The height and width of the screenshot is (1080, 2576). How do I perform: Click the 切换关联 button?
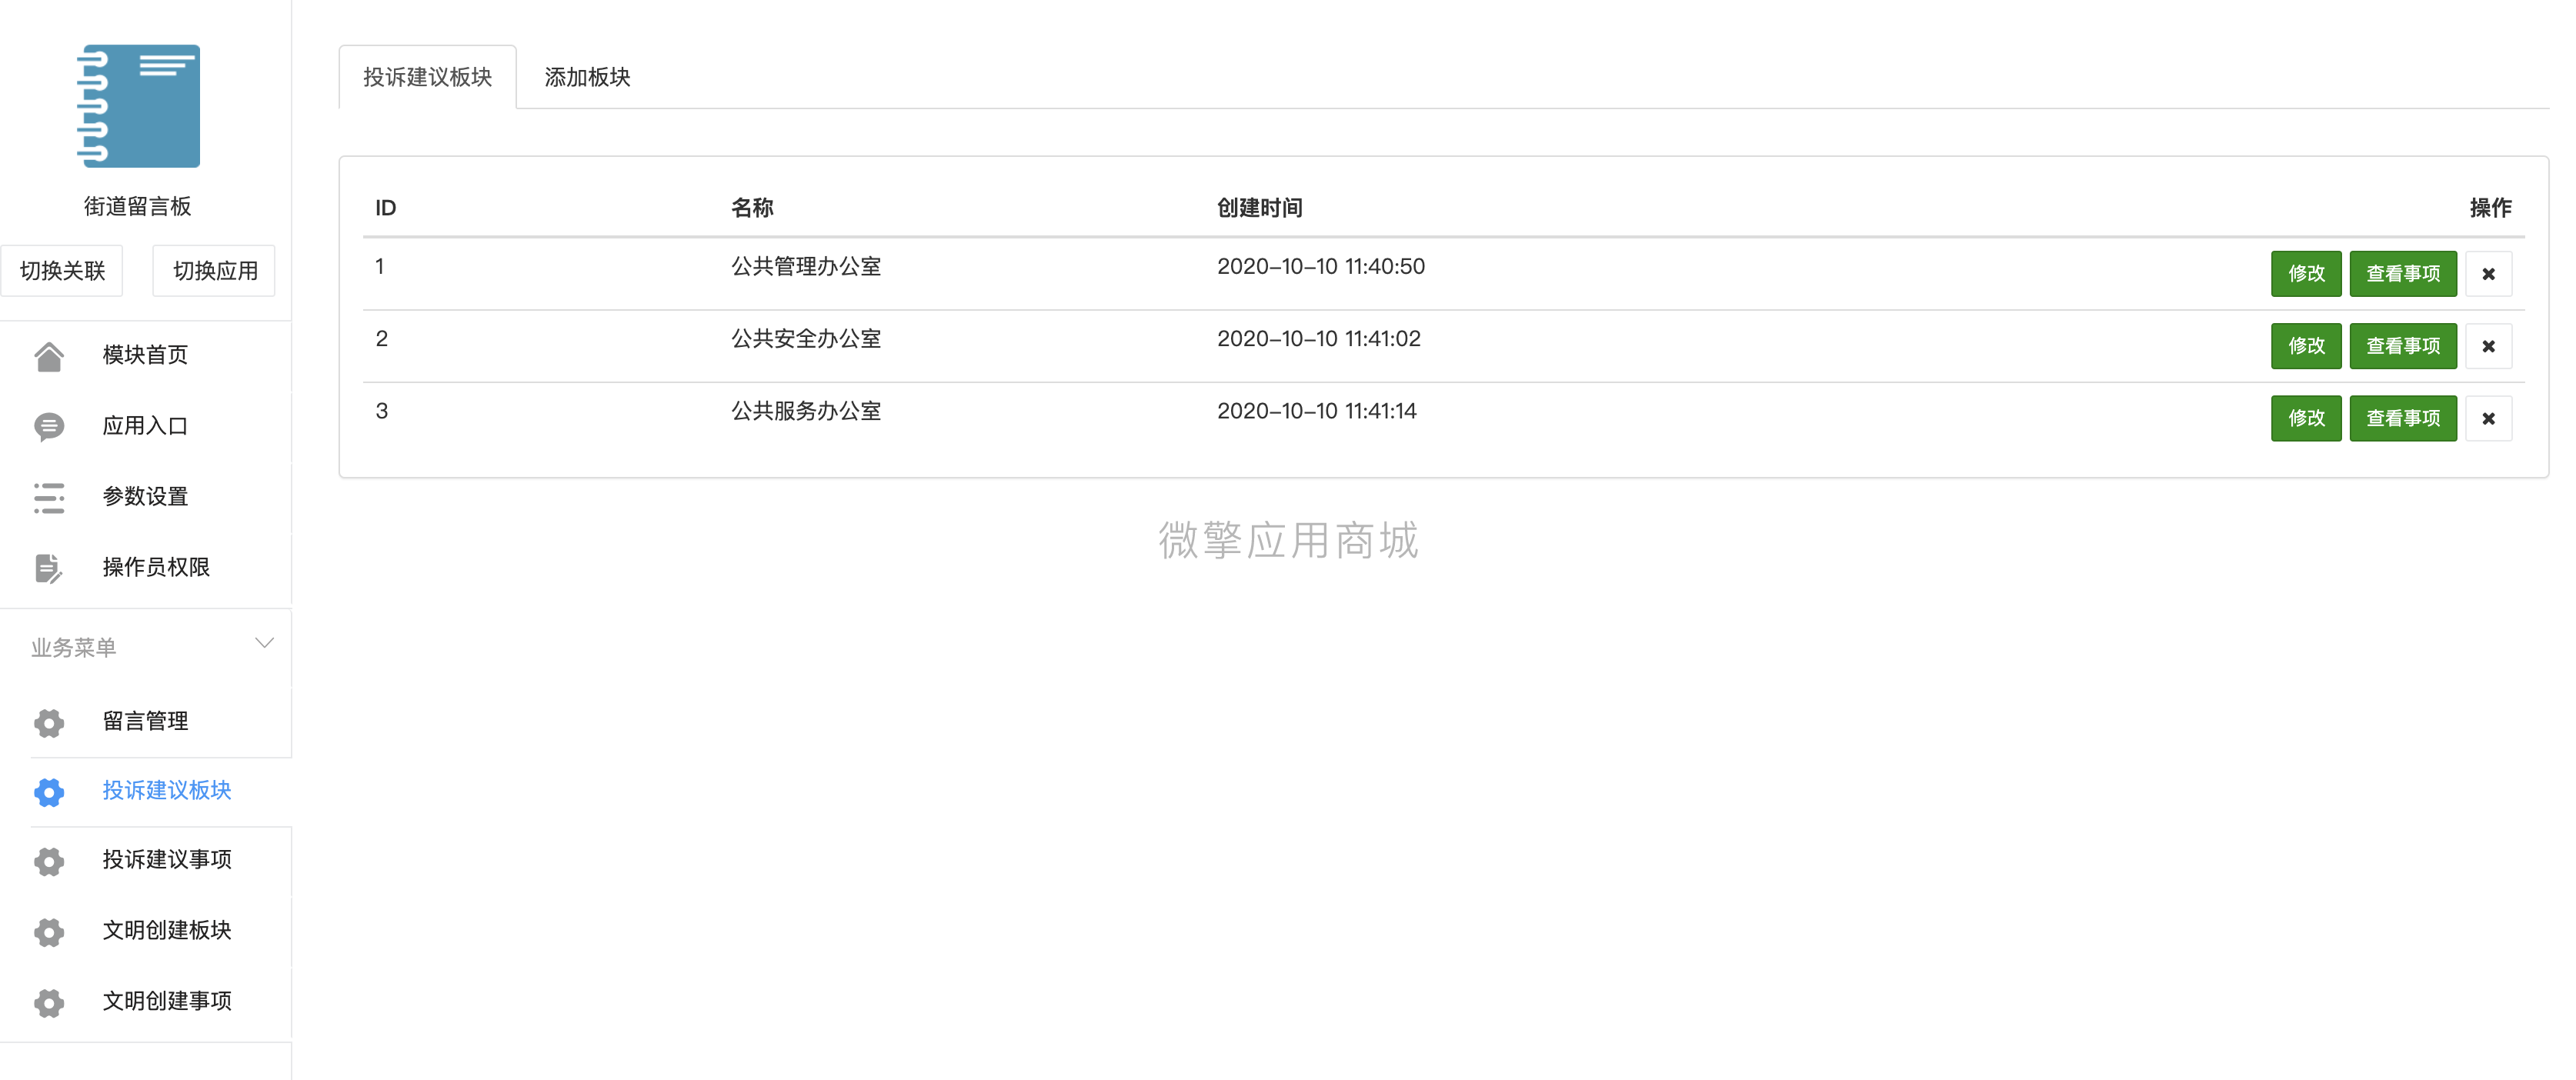[x=62, y=271]
